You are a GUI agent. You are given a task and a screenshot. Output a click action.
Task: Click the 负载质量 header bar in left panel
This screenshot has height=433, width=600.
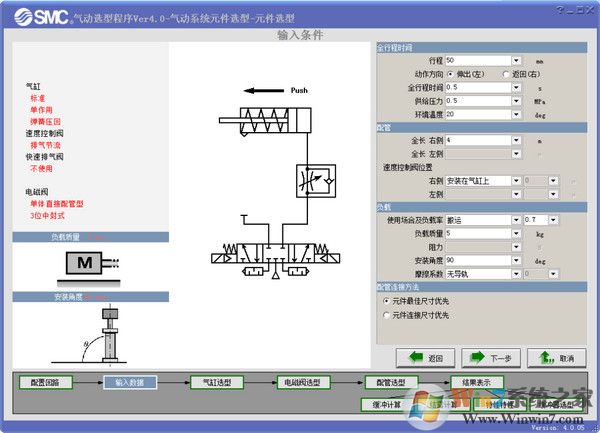91,237
